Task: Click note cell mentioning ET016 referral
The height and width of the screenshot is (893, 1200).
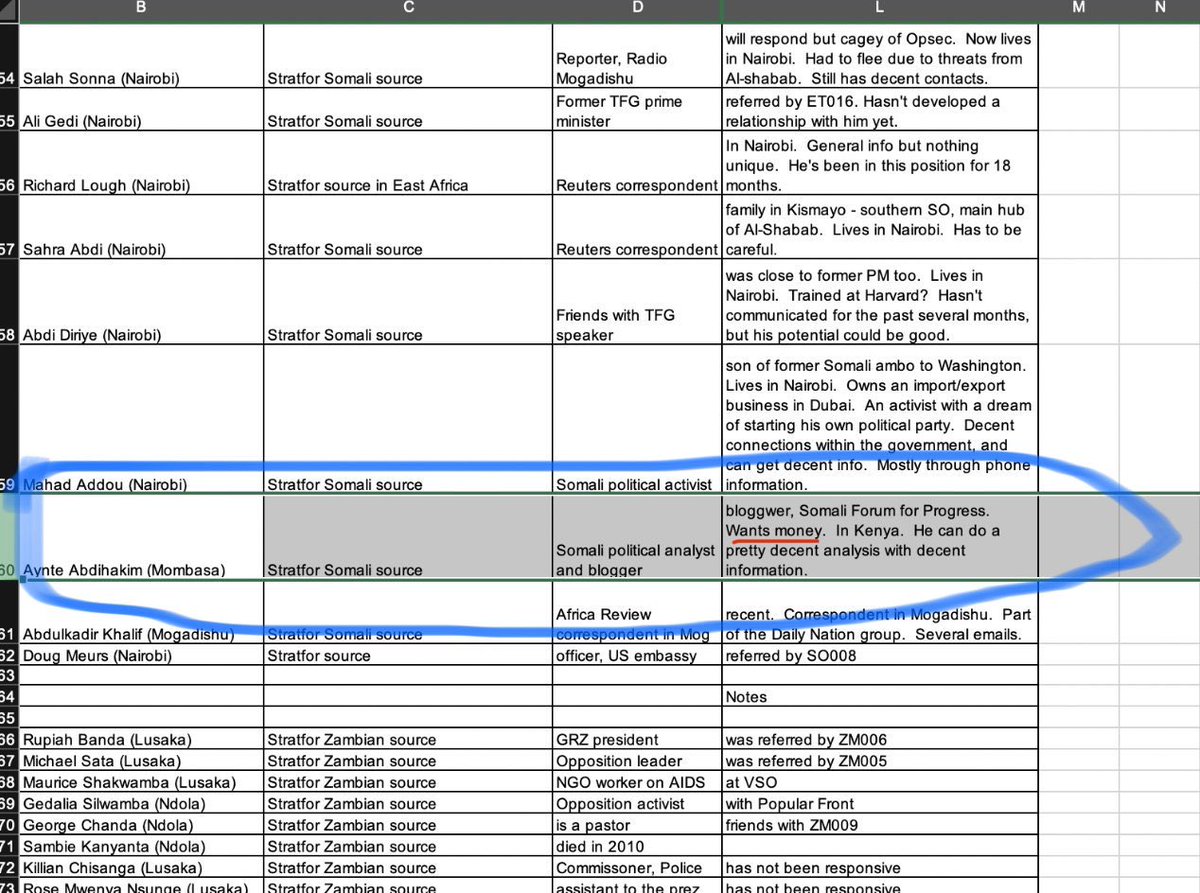Action: [x=879, y=111]
